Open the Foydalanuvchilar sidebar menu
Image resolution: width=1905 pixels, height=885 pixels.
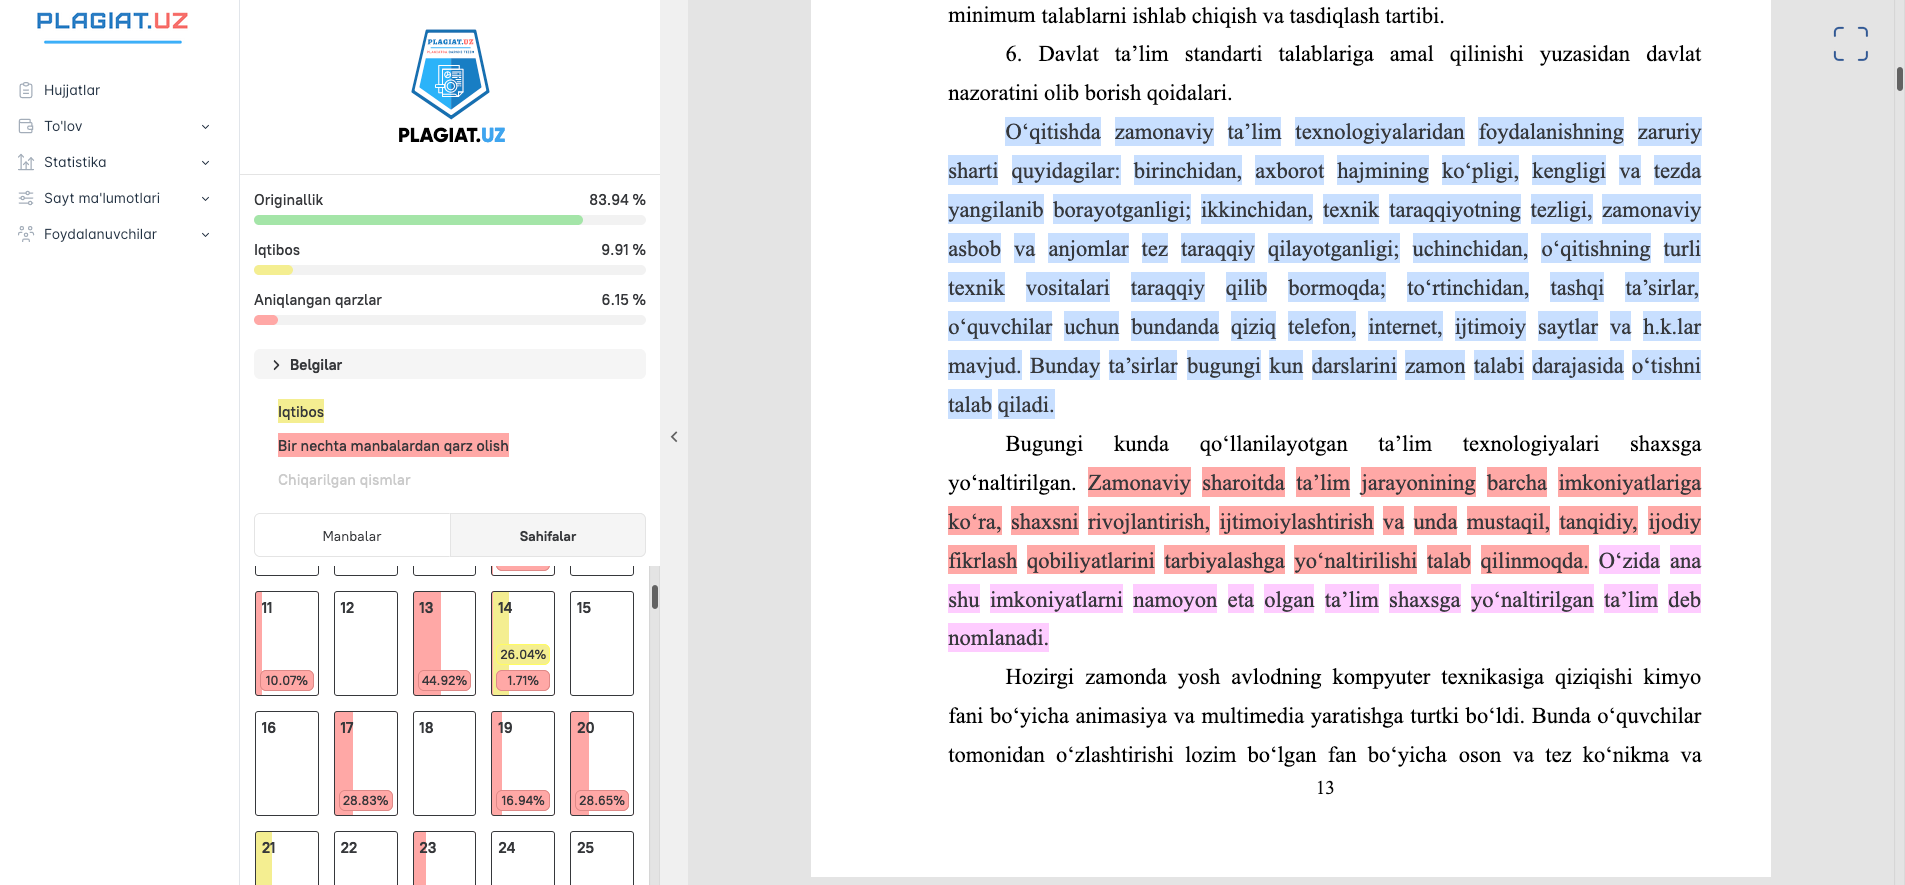click(x=115, y=234)
